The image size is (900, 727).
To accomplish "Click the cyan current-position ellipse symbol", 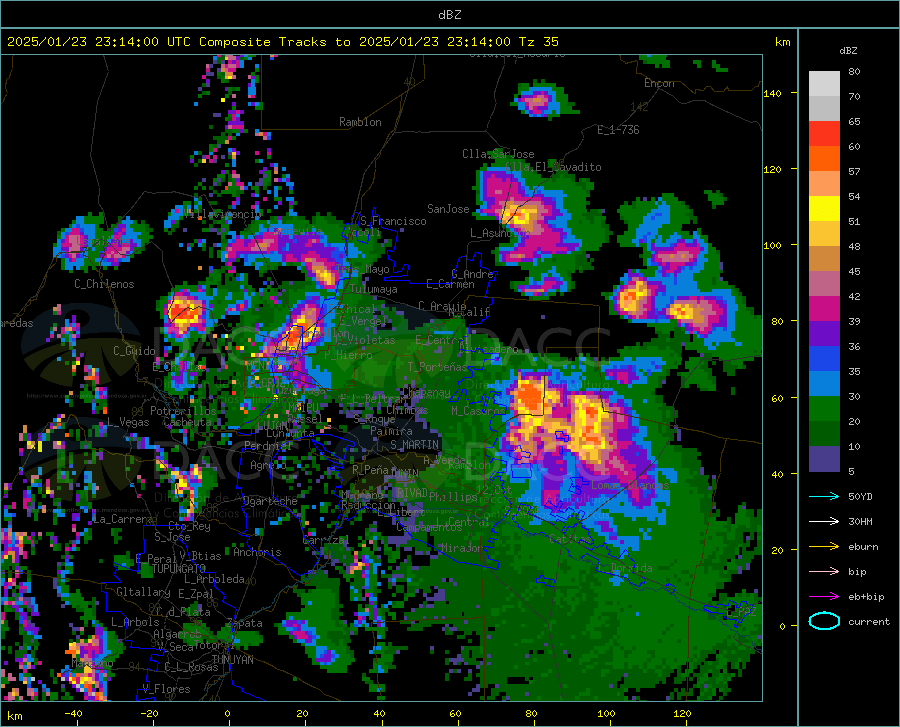I will [x=824, y=621].
